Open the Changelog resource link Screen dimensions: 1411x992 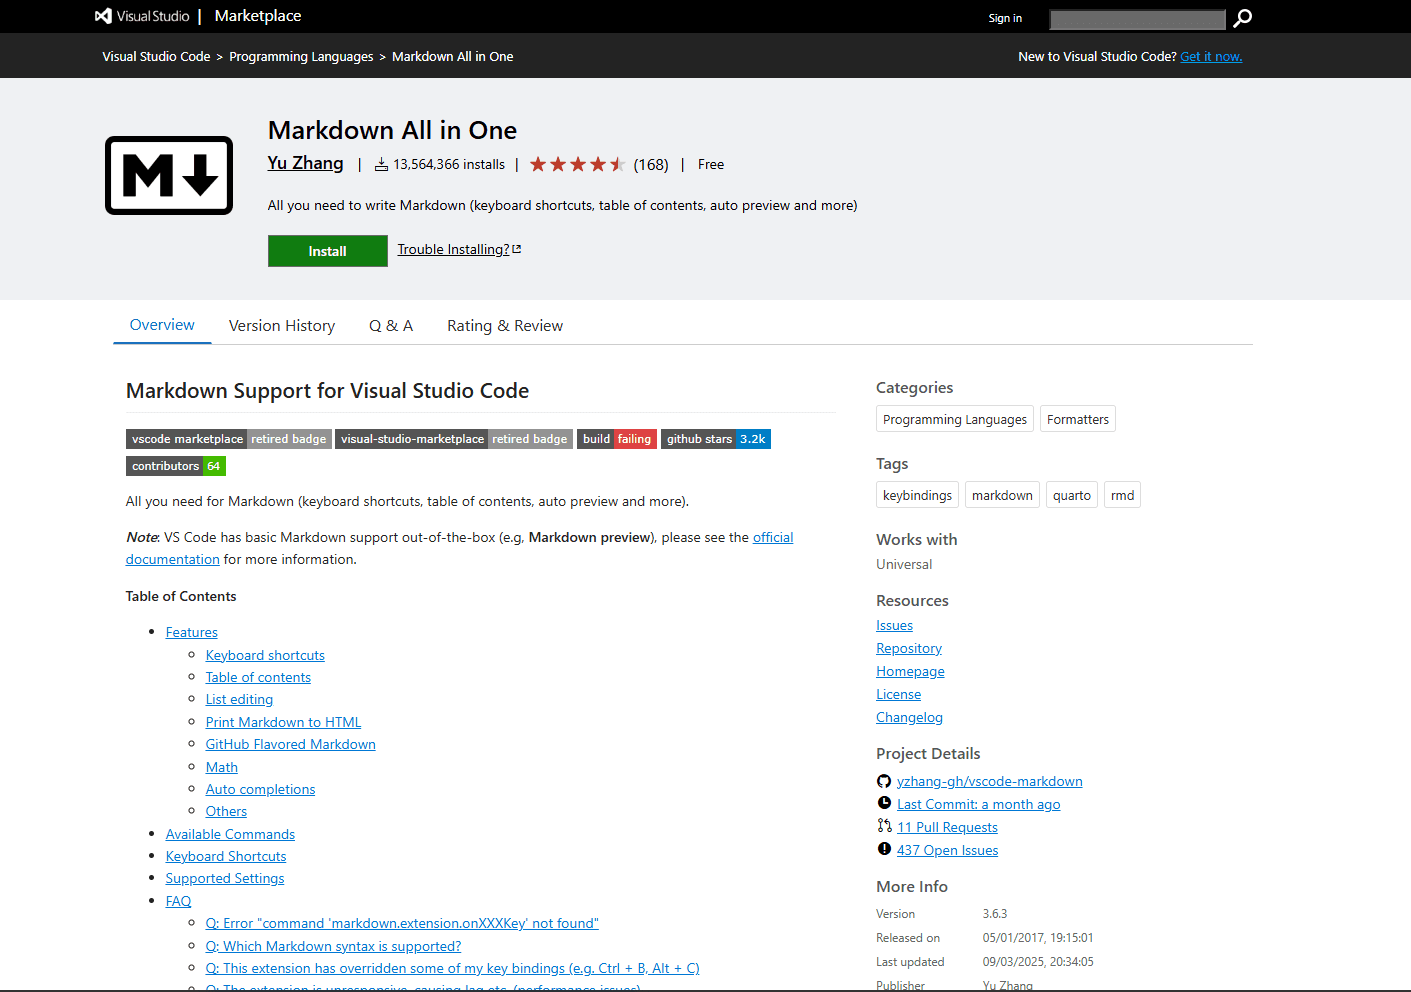click(910, 717)
